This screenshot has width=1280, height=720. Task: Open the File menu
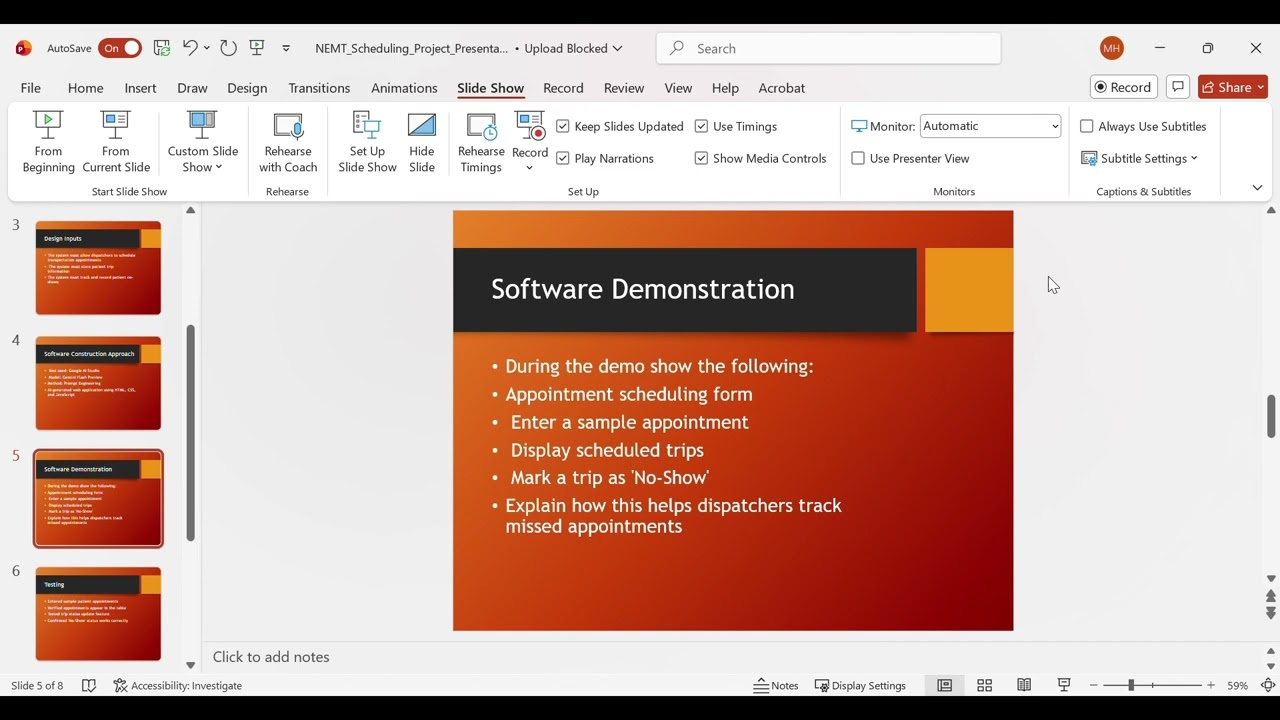31,88
